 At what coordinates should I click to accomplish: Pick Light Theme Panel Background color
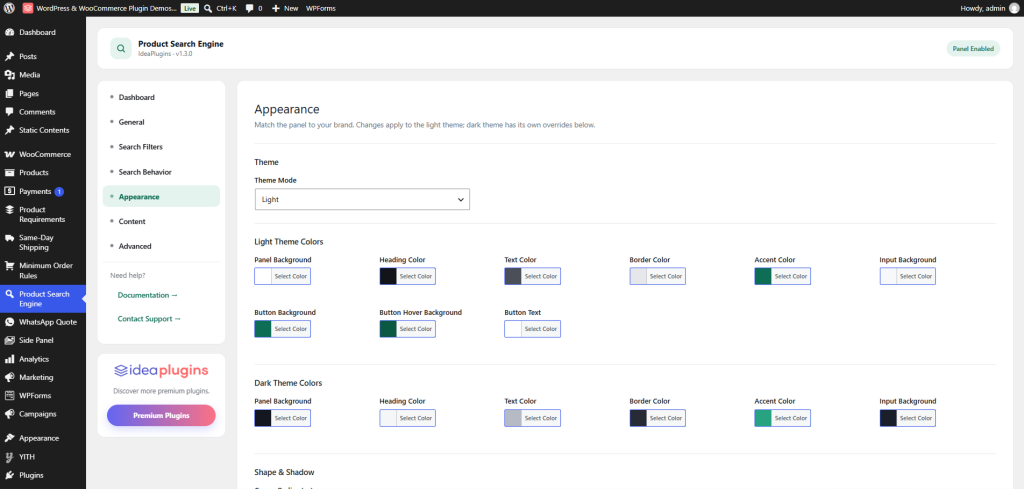pos(282,276)
